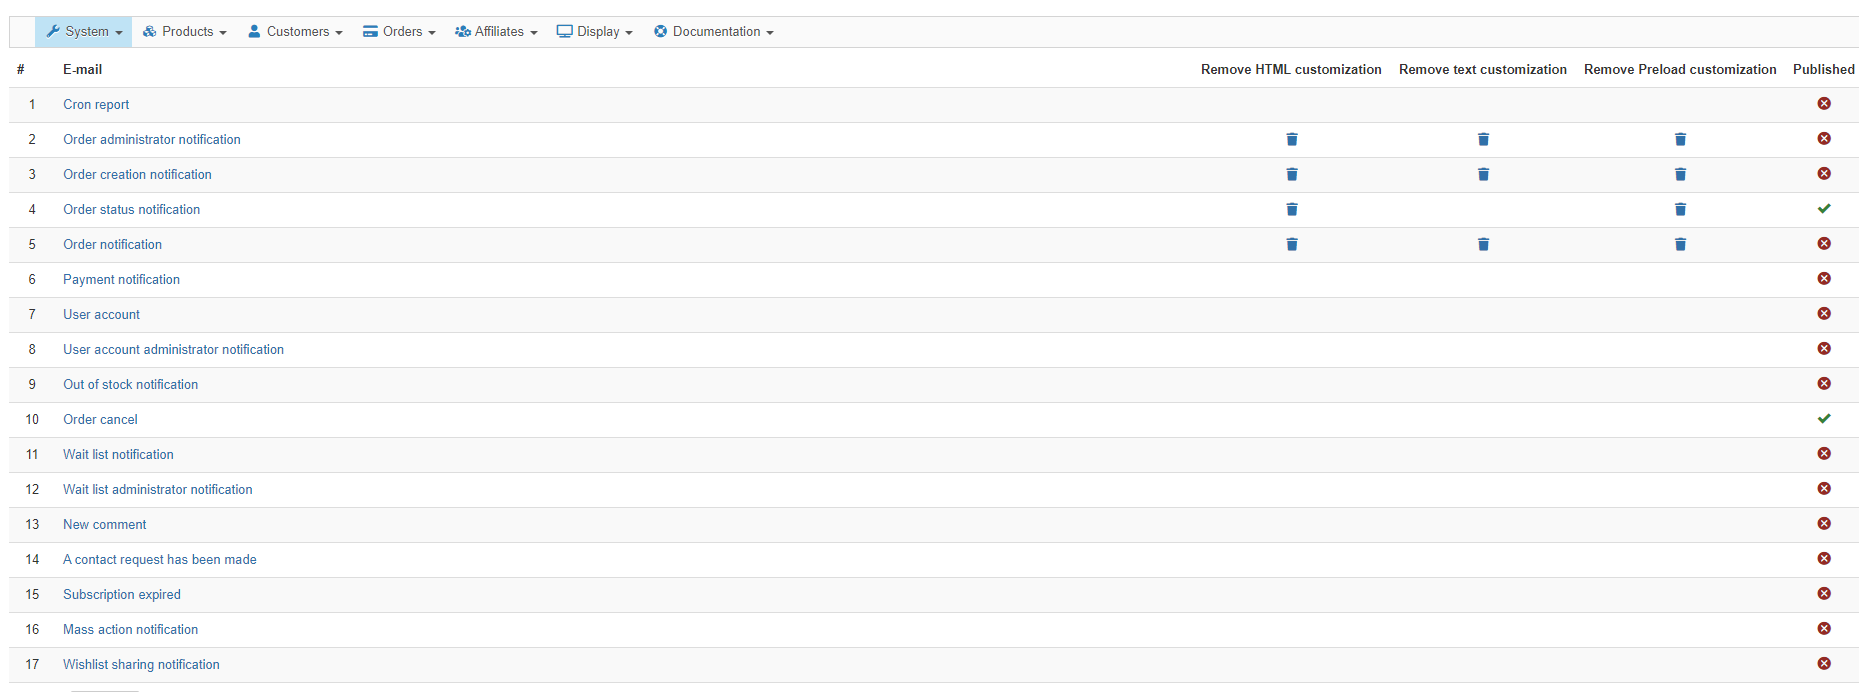1859x692 pixels.
Task: Delete HTML customization for Order status notification
Action: tap(1291, 210)
